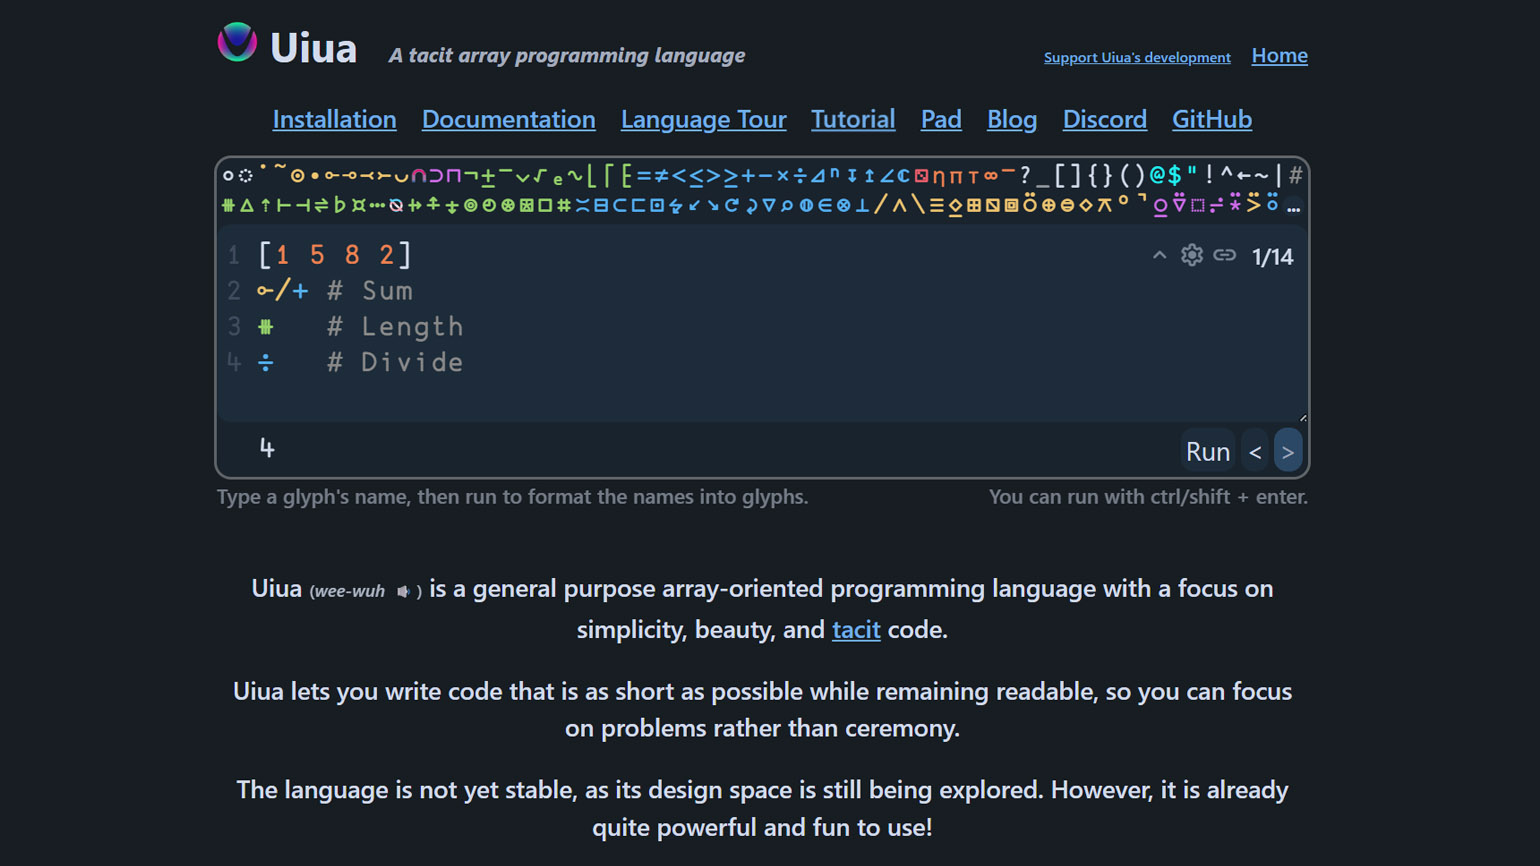
Task: Go to previous example with < button
Action: (1255, 452)
